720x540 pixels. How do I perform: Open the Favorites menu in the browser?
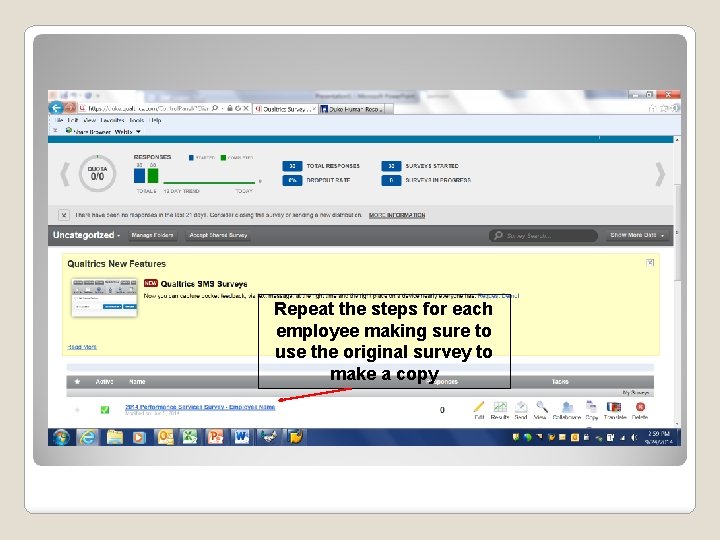(x=112, y=120)
